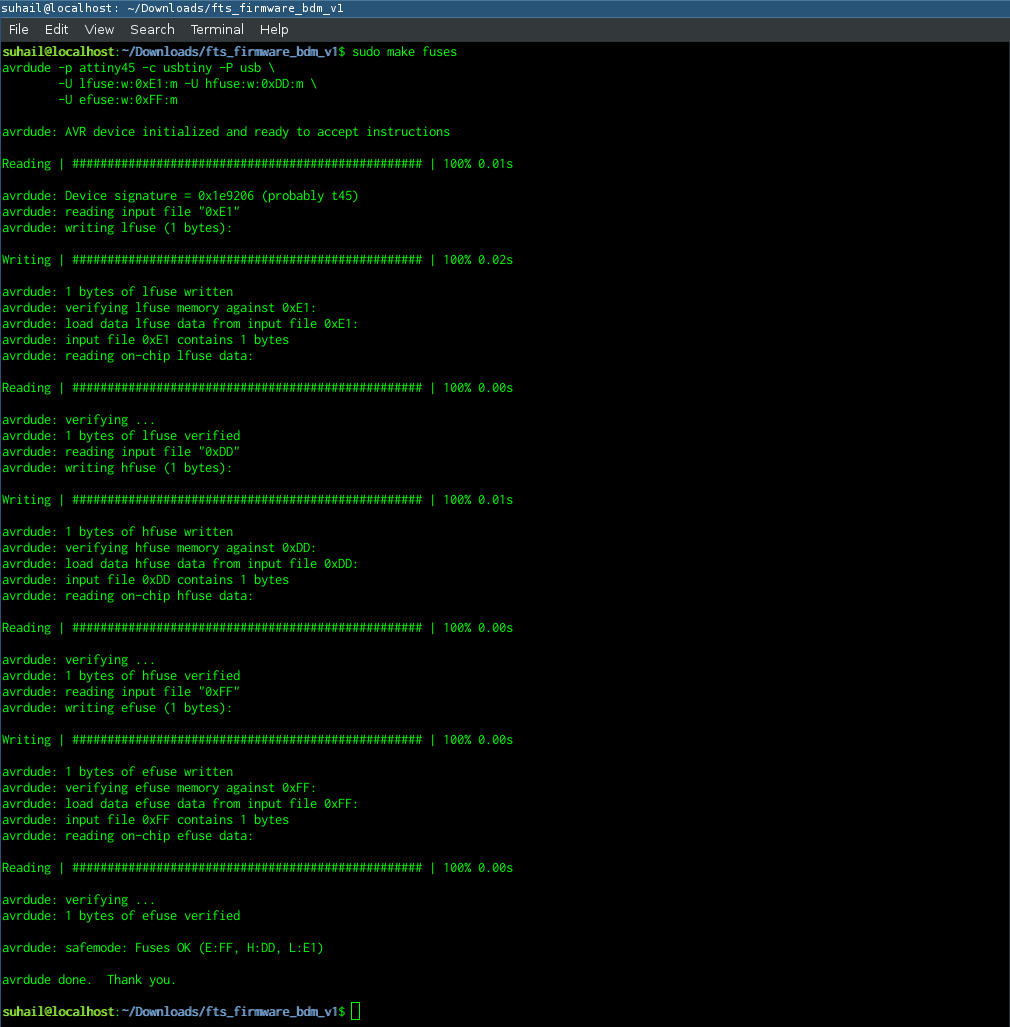Click 'Device signature = 0x1e9206 (probably t45)'
The height and width of the screenshot is (1027, 1010).
tap(212, 196)
